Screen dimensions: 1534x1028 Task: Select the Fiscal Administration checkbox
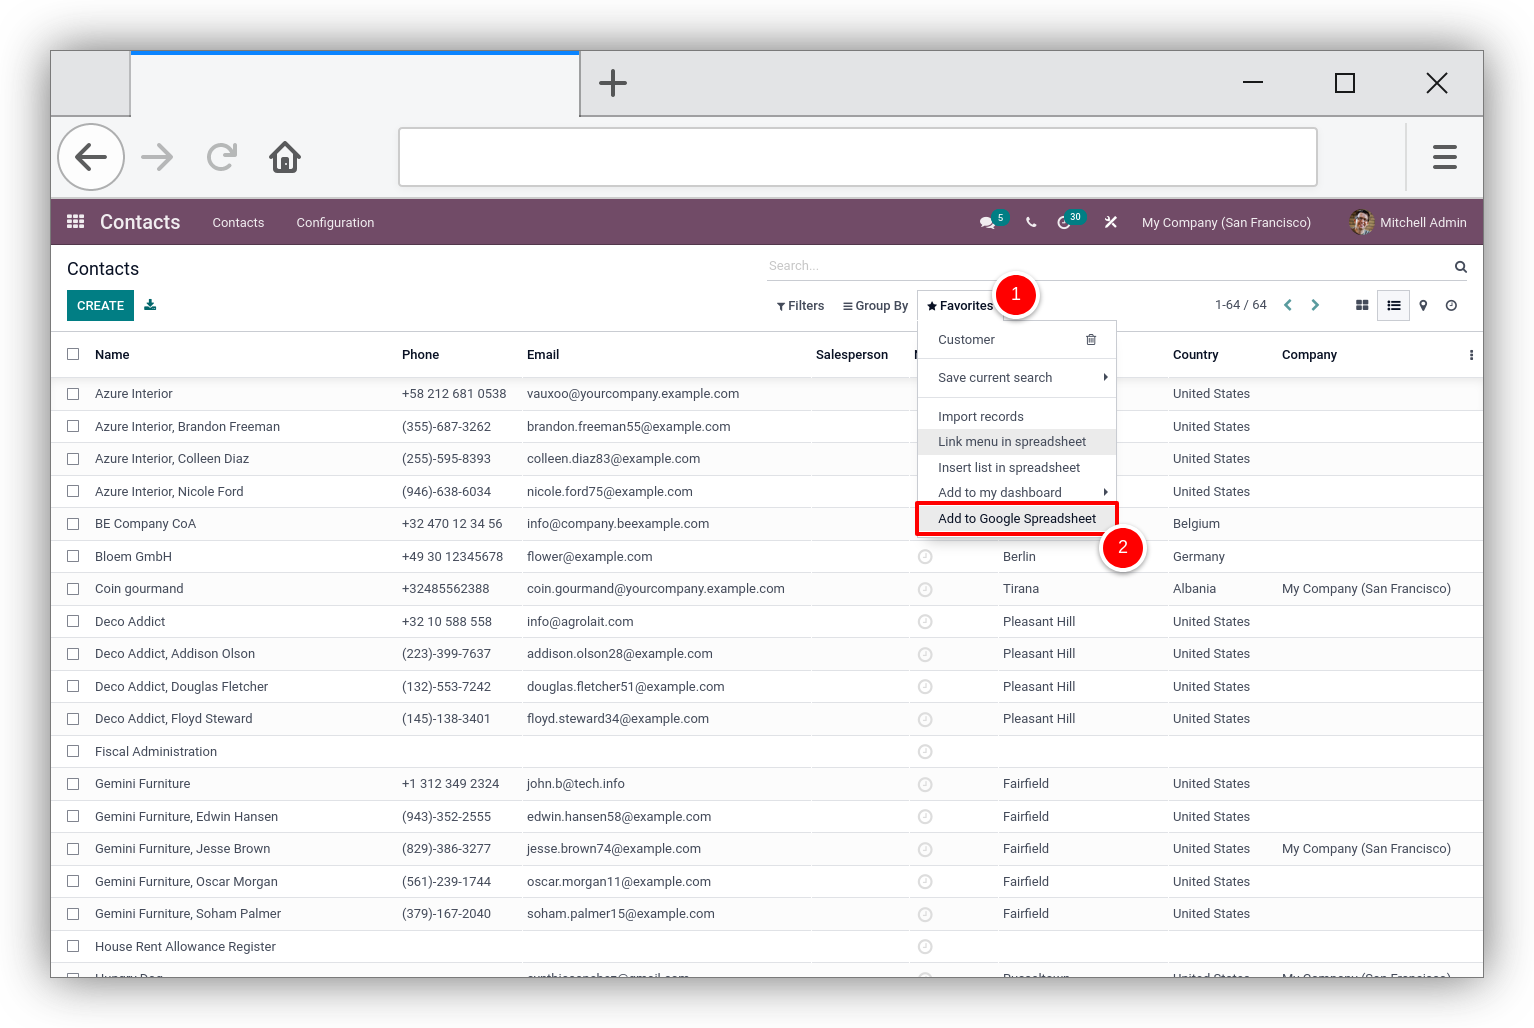coord(73,751)
